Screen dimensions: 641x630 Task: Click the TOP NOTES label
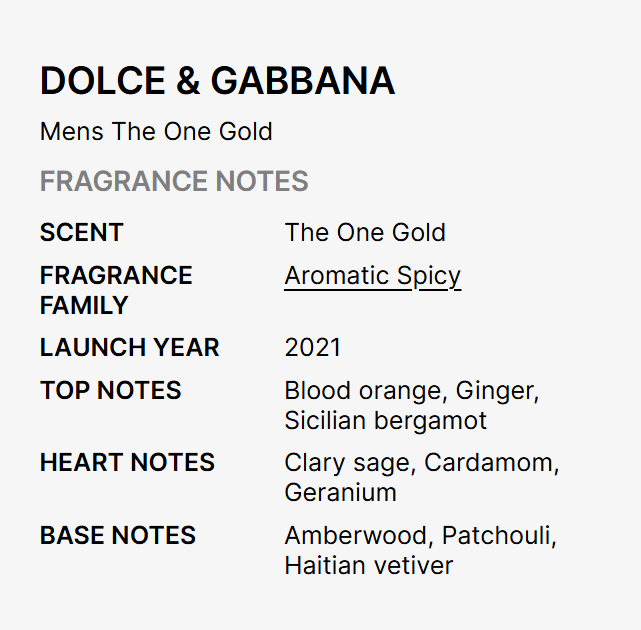tap(110, 391)
